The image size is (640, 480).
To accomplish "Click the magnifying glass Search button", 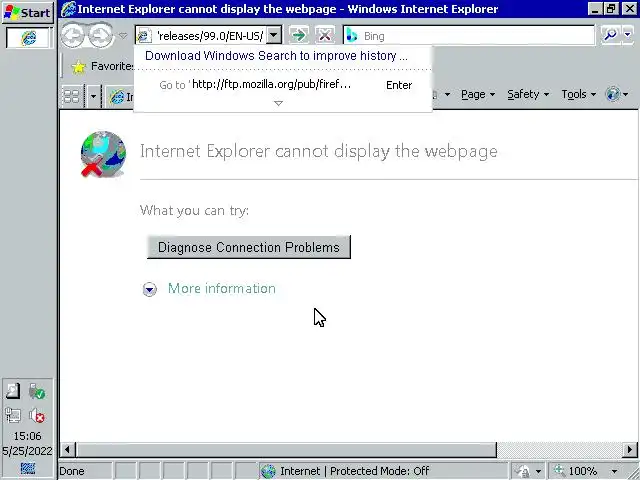I will tap(610, 36).
